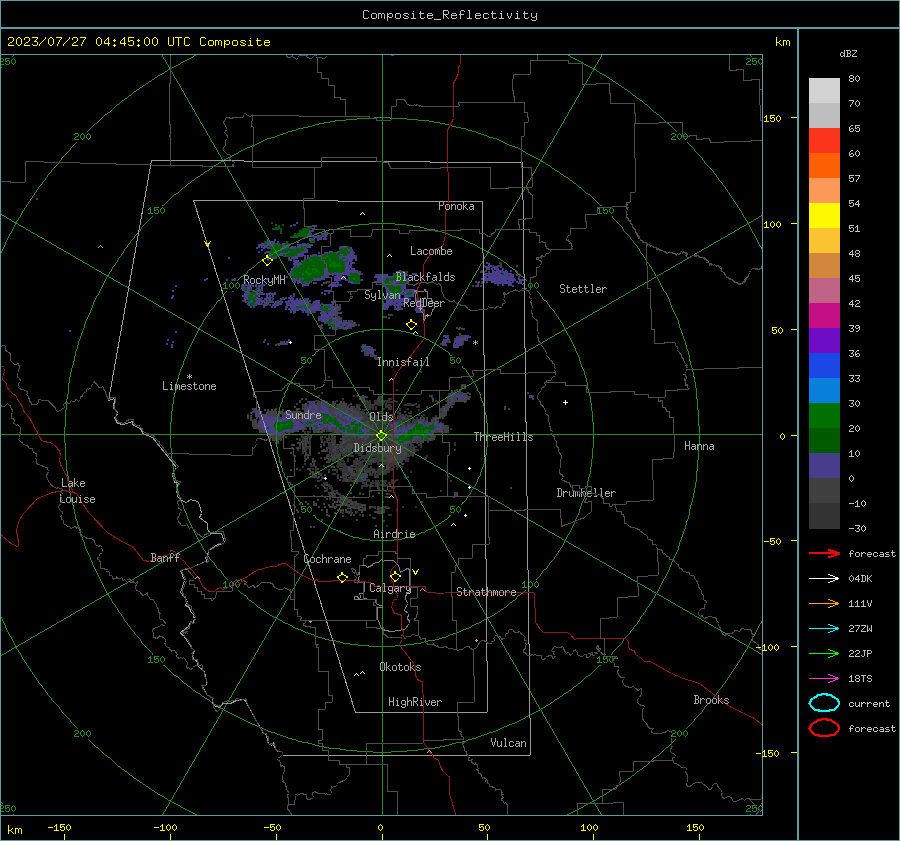Click the yellow diamond marker above Calgary
The width and height of the screenshot is (900, 841).
(x=395, y=576)
